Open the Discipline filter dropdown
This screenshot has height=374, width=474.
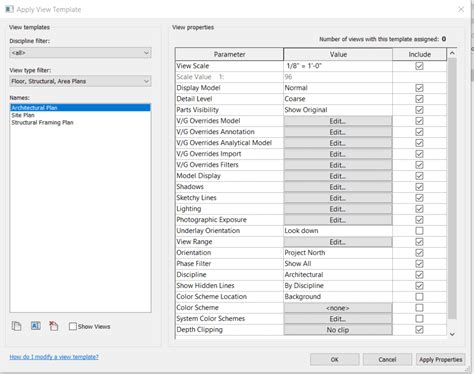80,53
